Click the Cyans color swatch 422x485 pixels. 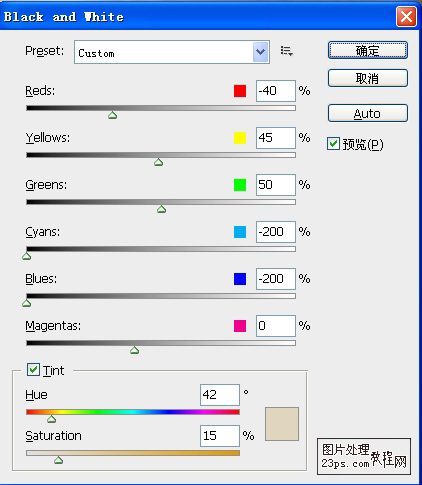240,232
